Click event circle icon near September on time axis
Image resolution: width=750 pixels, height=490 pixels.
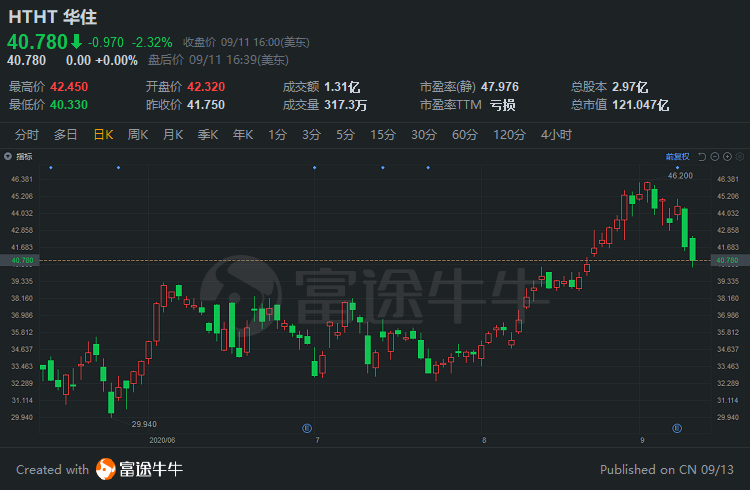click(x=677, y=428)
